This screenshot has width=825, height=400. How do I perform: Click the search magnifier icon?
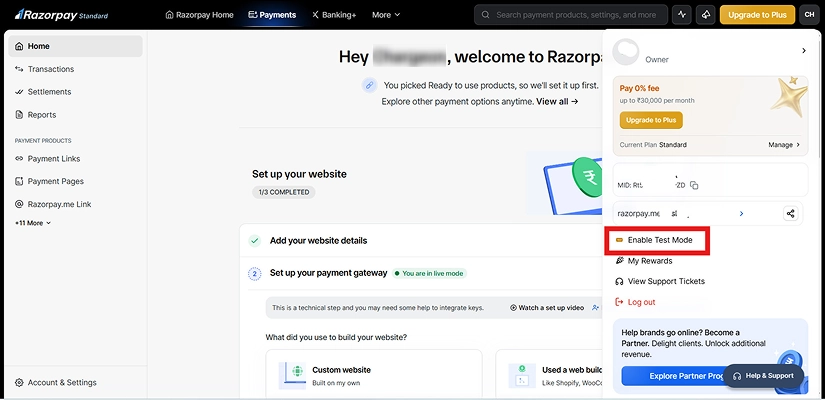[x=486, y=15]
